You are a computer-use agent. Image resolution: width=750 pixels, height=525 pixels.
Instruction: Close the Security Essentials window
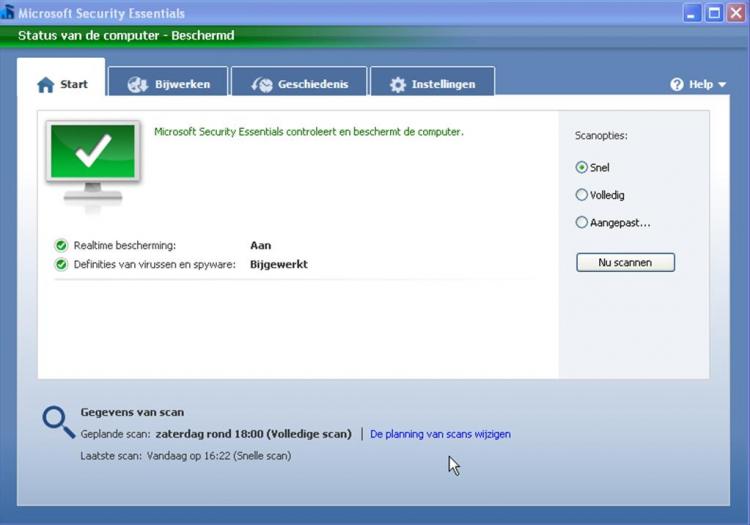pos(736,13)
